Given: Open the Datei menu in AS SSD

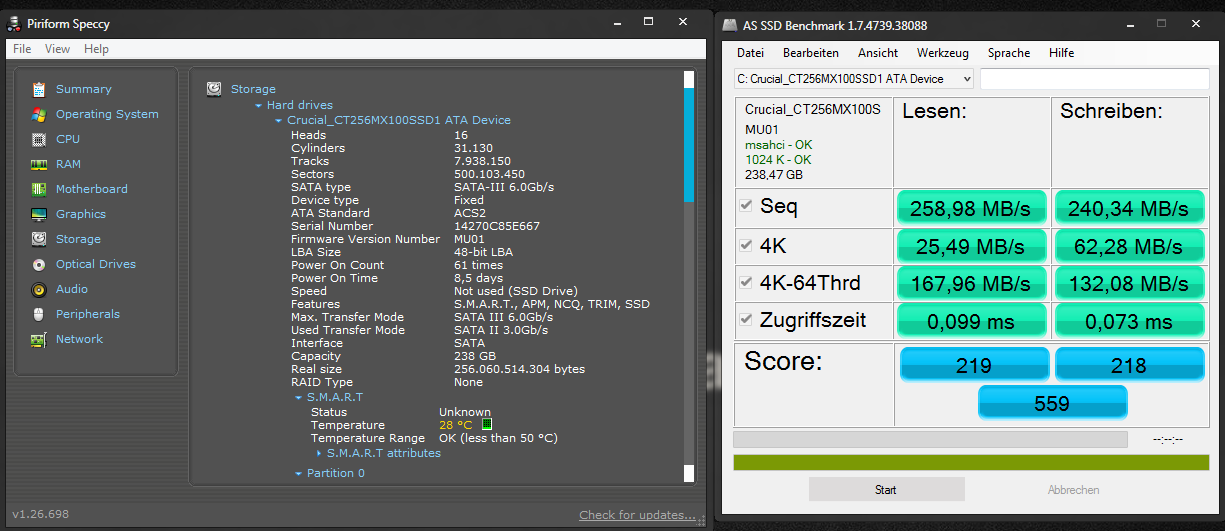Looking at the screenshot, I should [750, 53].
